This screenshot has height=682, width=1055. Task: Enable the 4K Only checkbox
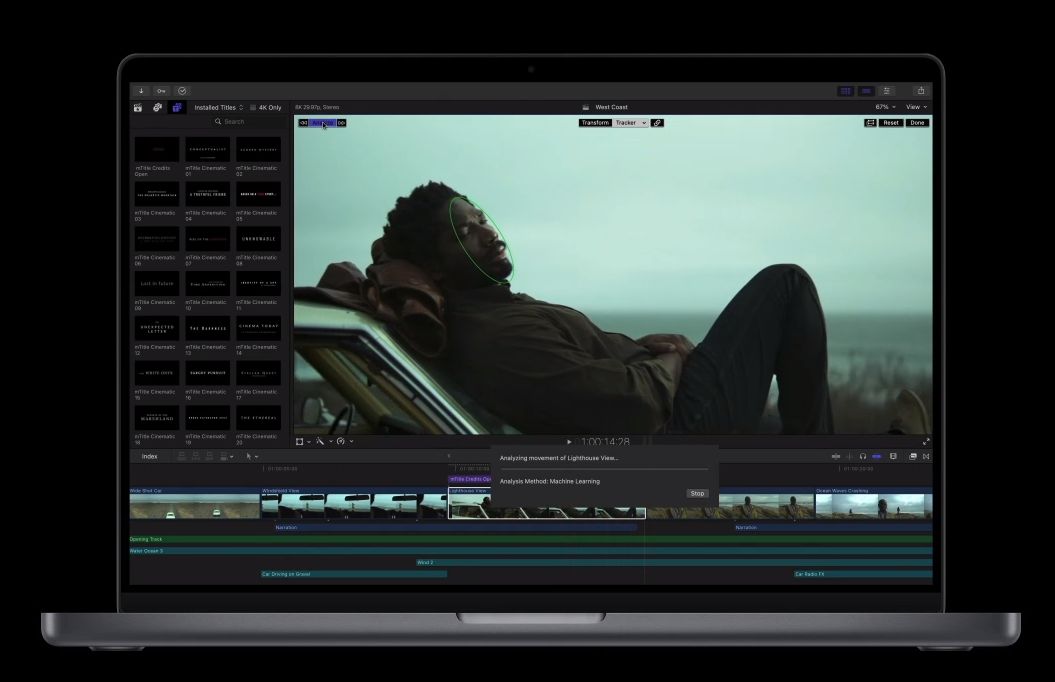point(253,108)
